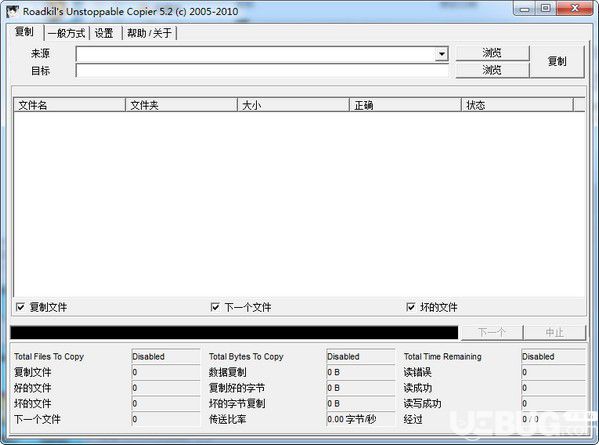This screenshot has height=445, width=599.
Task: Toggle the 复制文件 checkbox
Action: point(20,307)
